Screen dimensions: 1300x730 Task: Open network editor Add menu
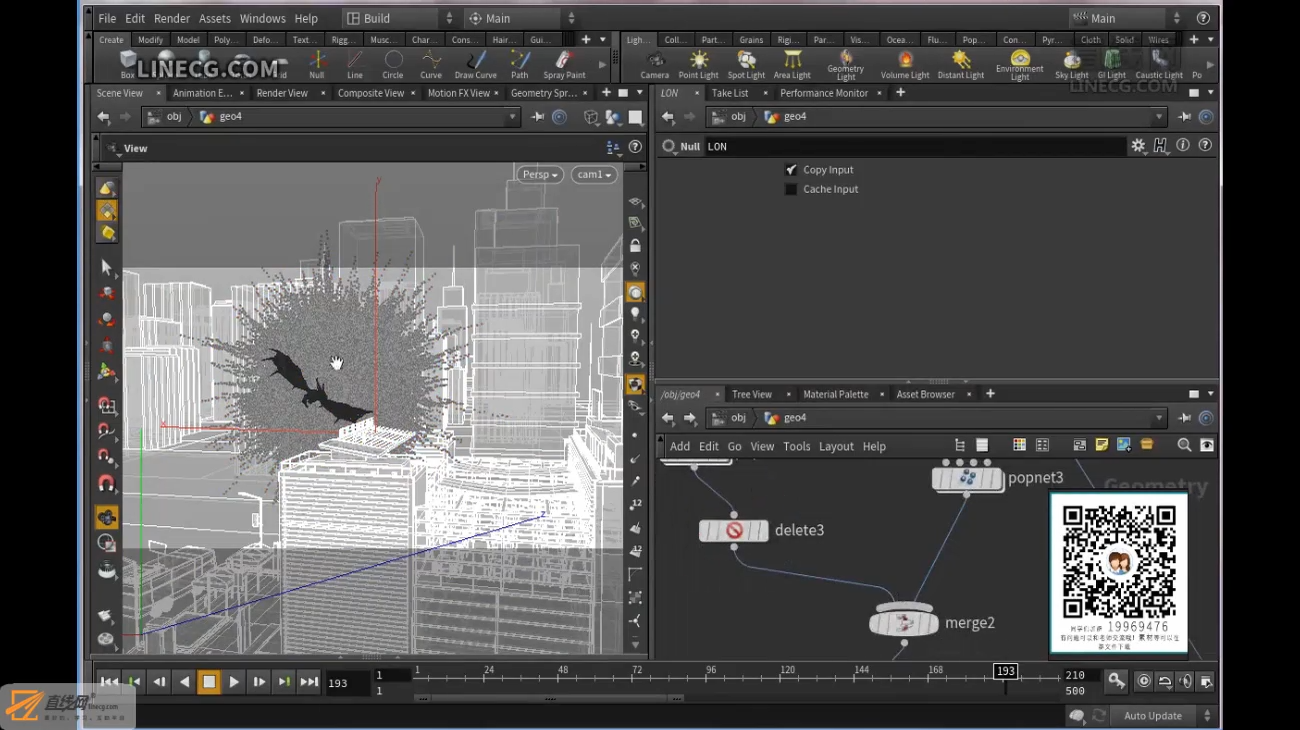pos(680,446)
